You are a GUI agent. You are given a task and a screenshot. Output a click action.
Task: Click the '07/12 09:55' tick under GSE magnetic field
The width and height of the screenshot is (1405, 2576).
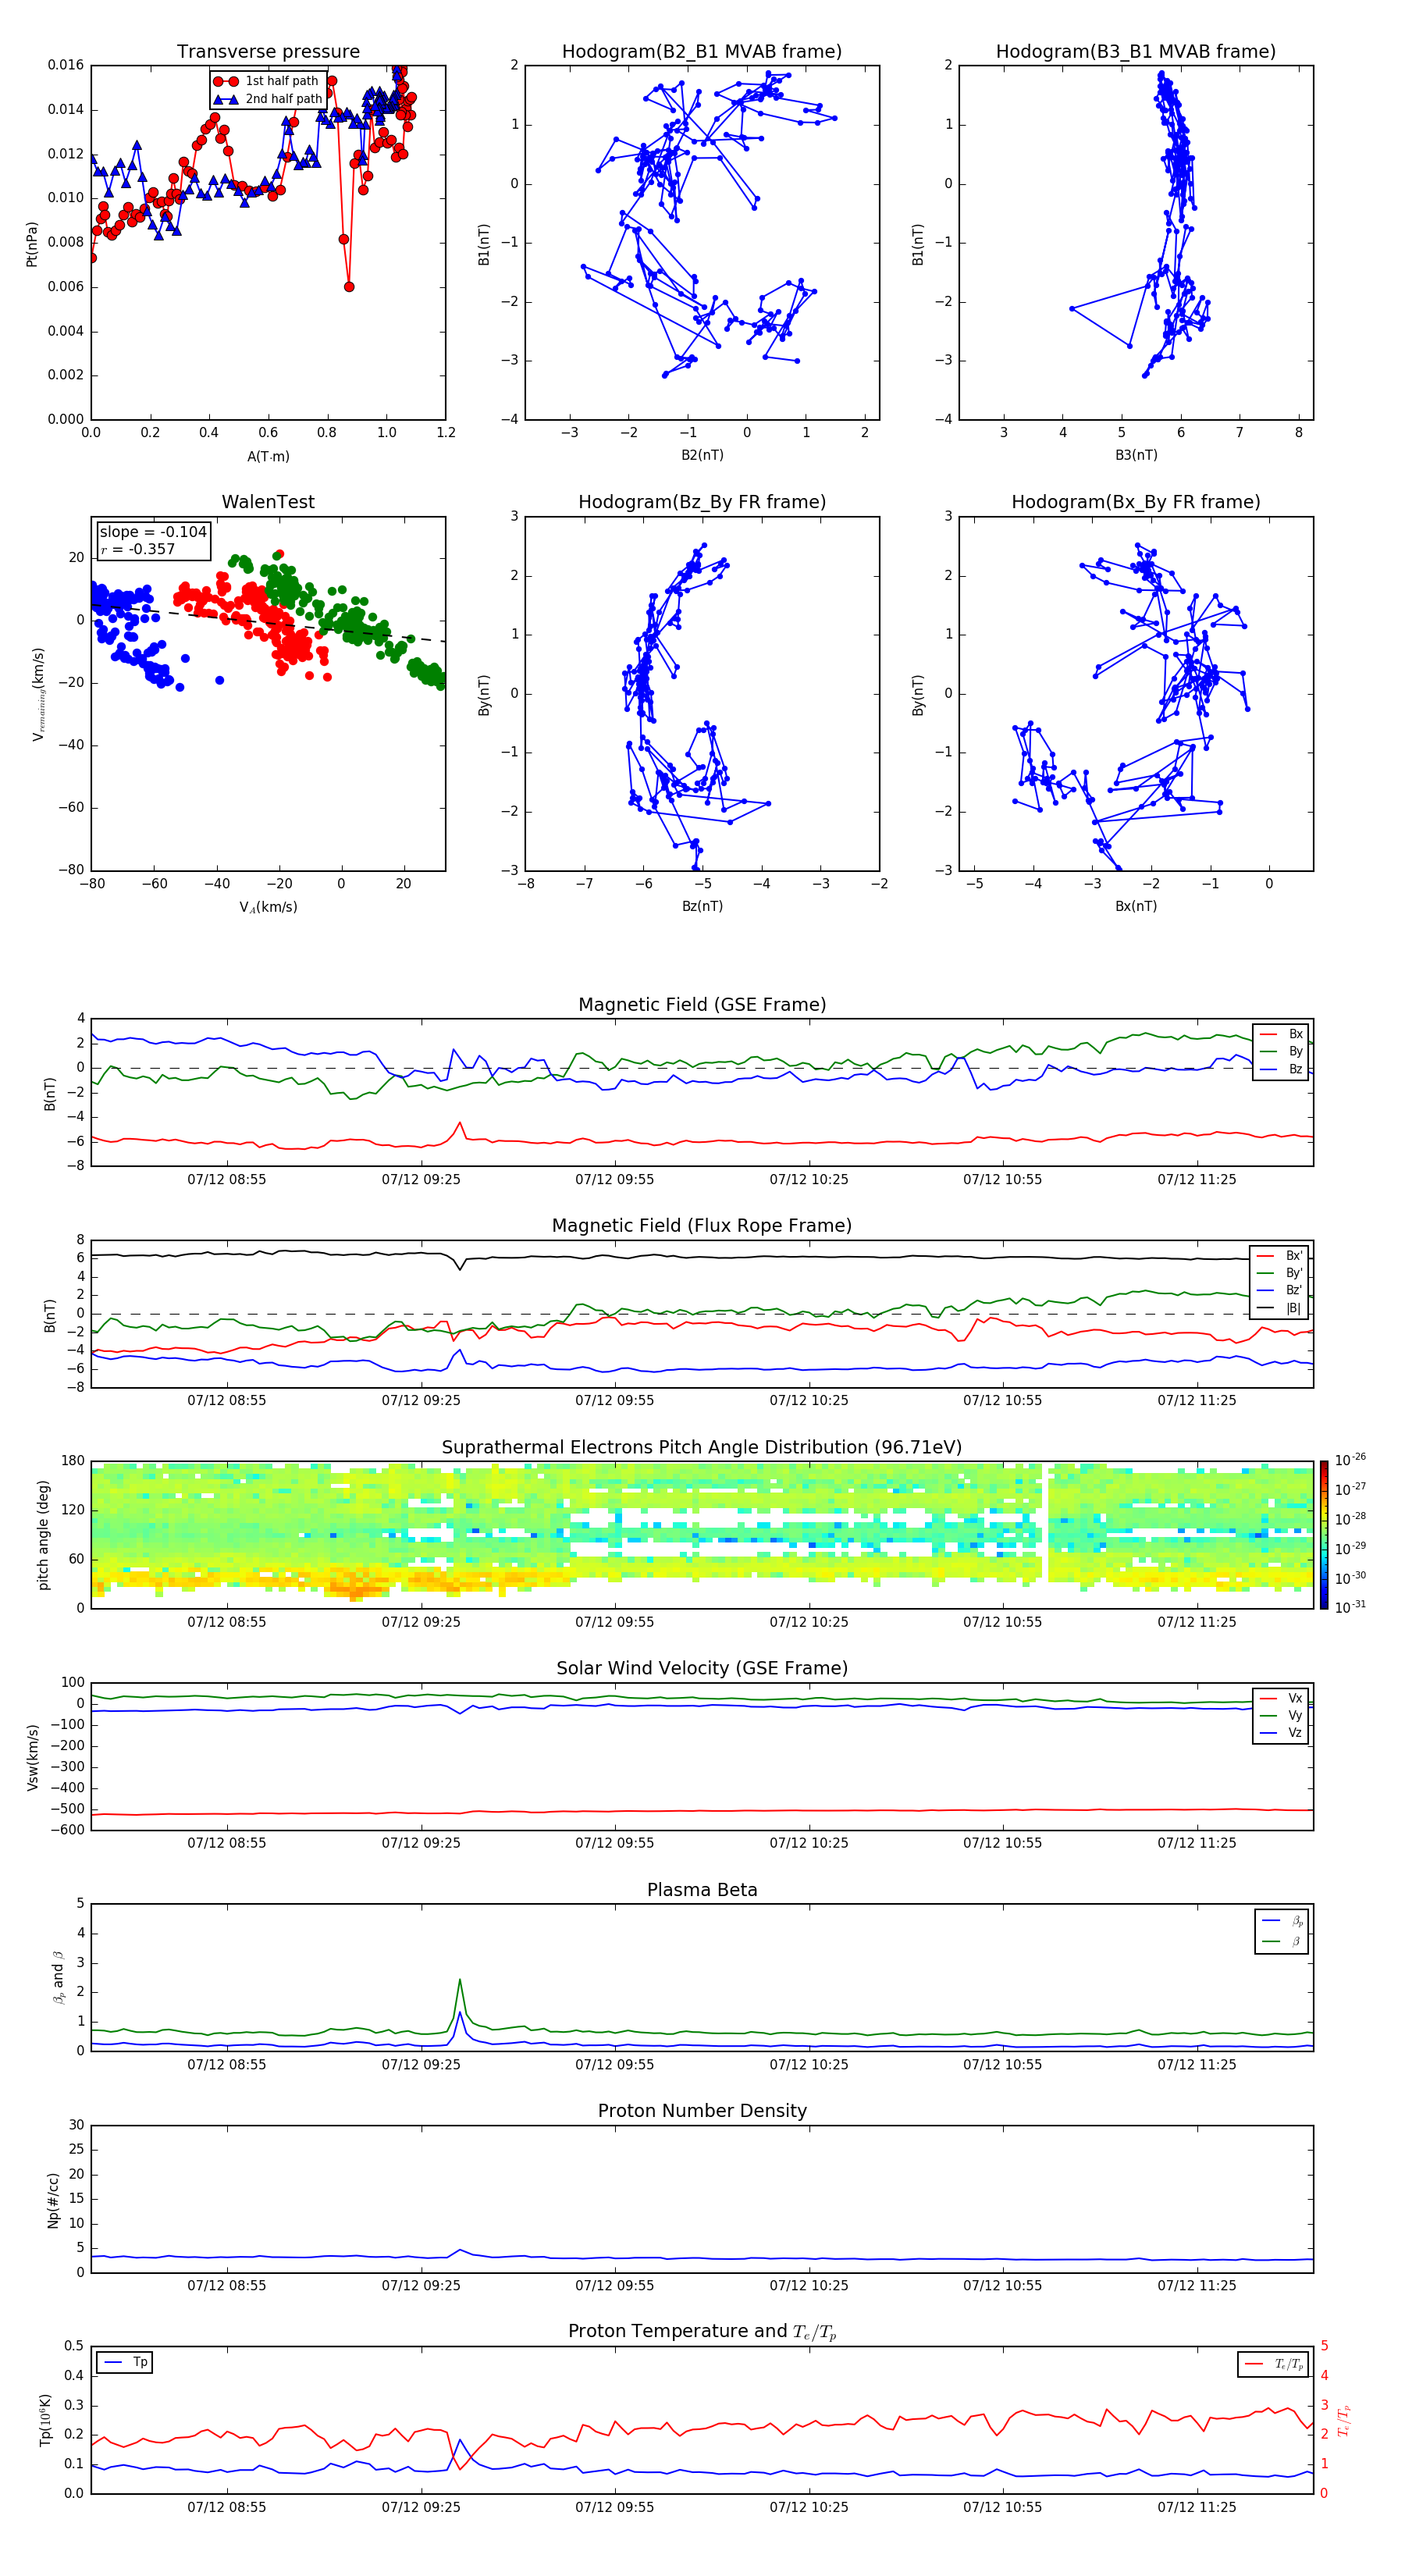point(615,1180)
